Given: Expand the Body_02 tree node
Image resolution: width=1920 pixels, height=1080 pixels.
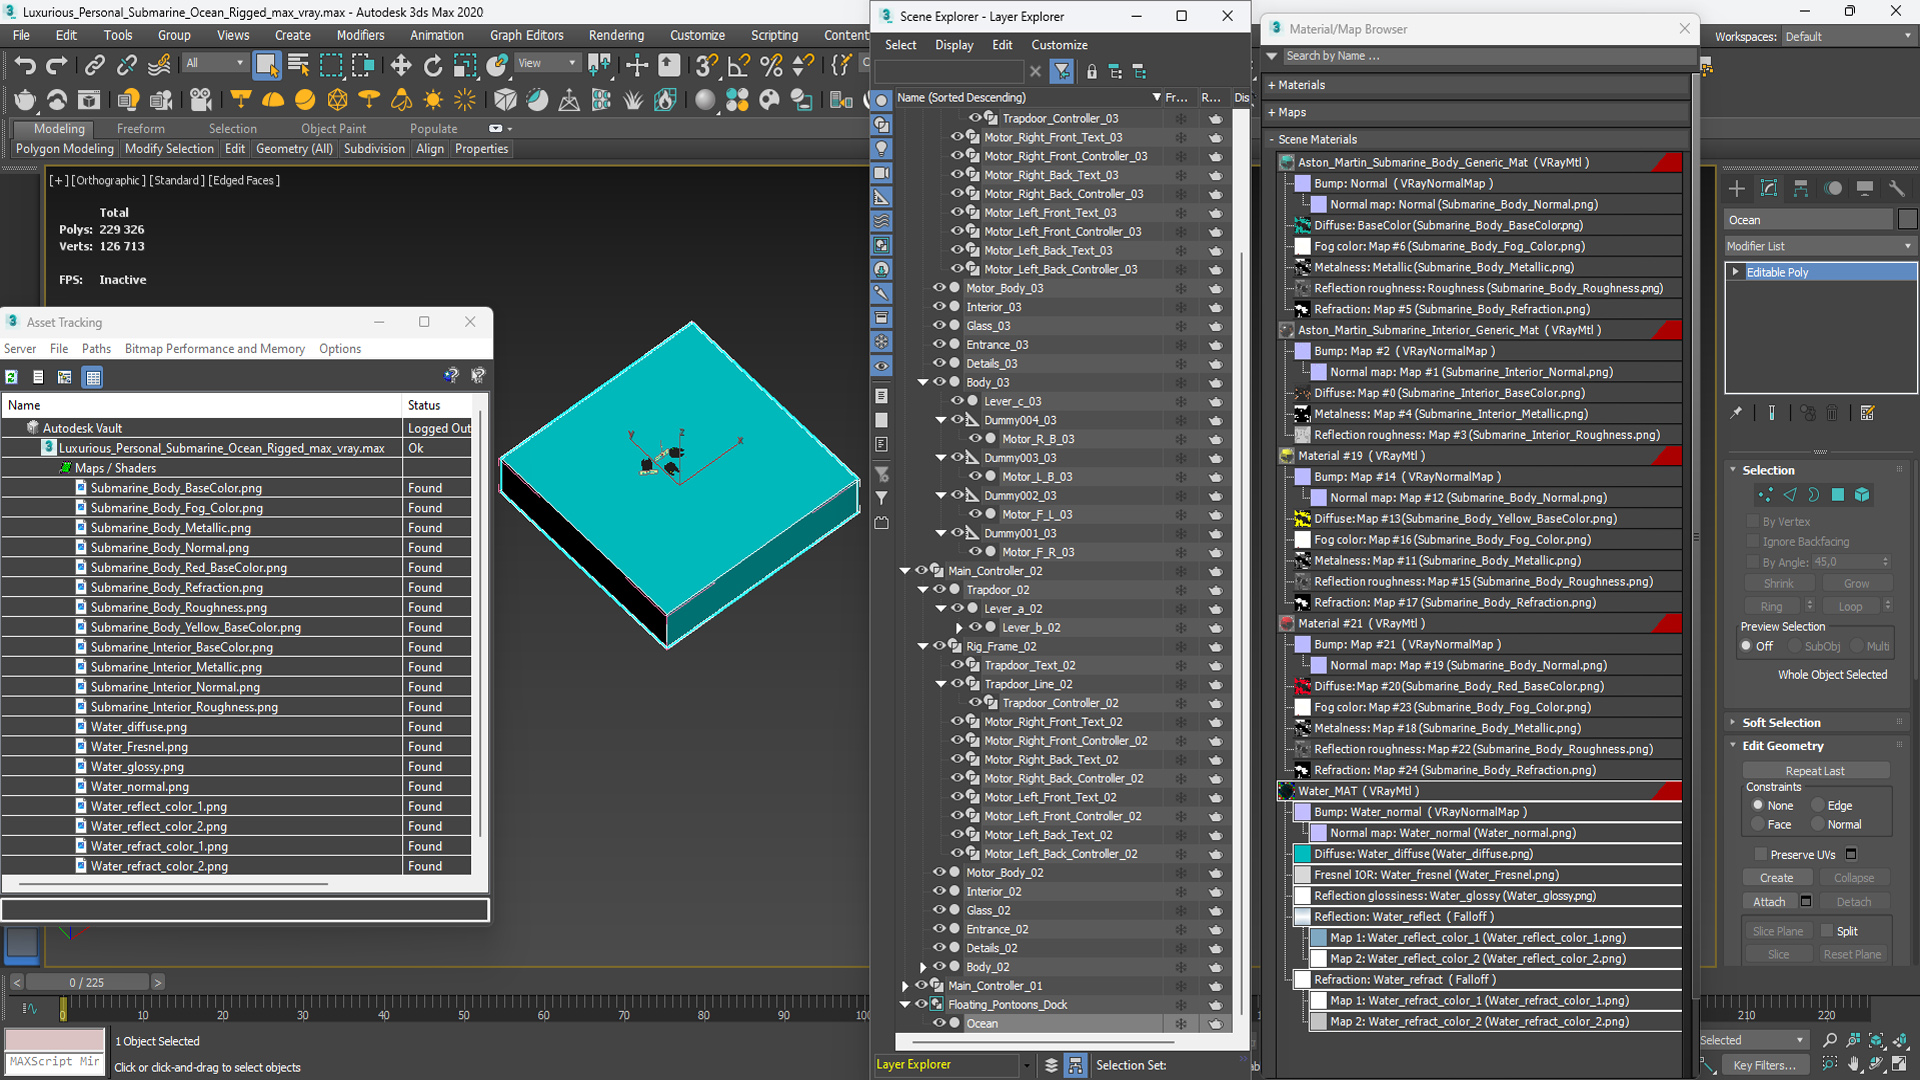Looking at the screenshot, I should (923, 967).
